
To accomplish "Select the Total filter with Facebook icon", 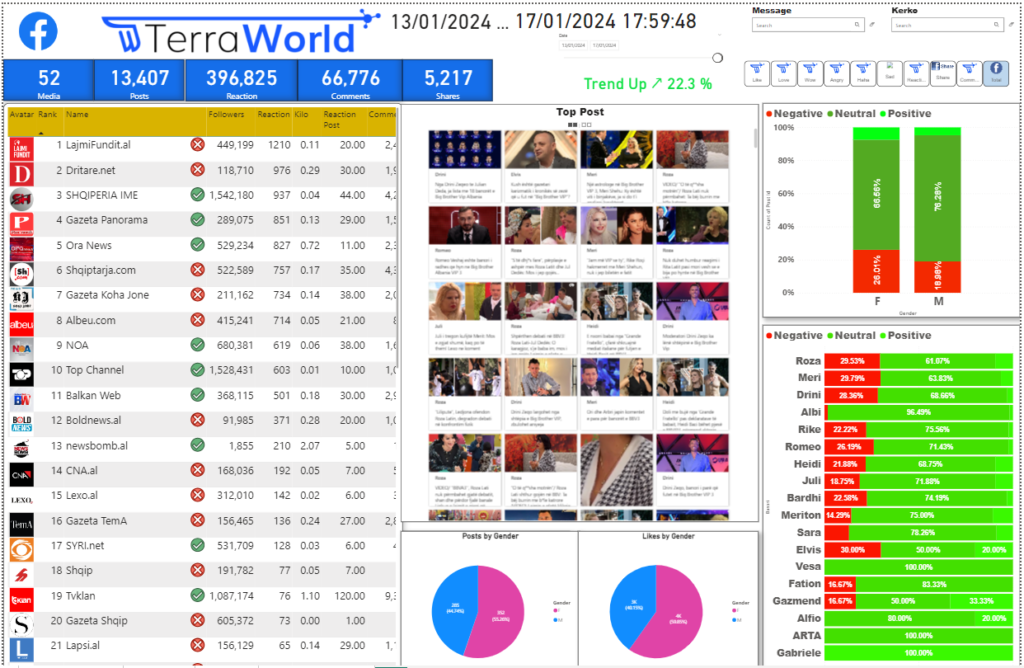I will click(996, 73).
